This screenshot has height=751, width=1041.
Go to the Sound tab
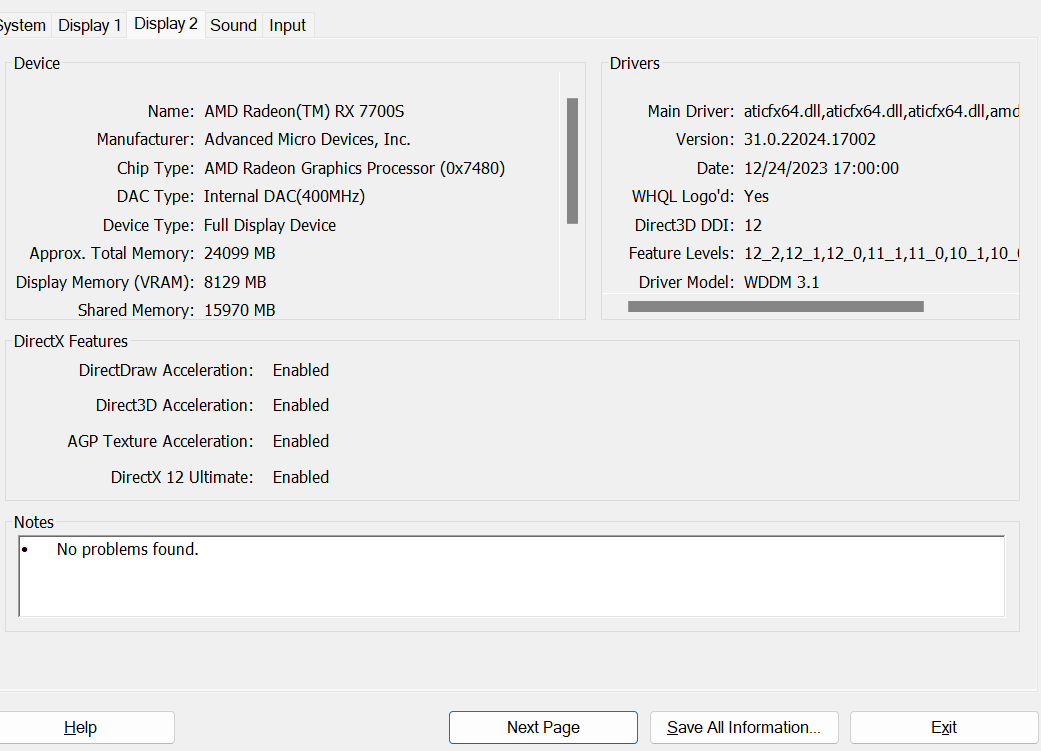point(233,25)
